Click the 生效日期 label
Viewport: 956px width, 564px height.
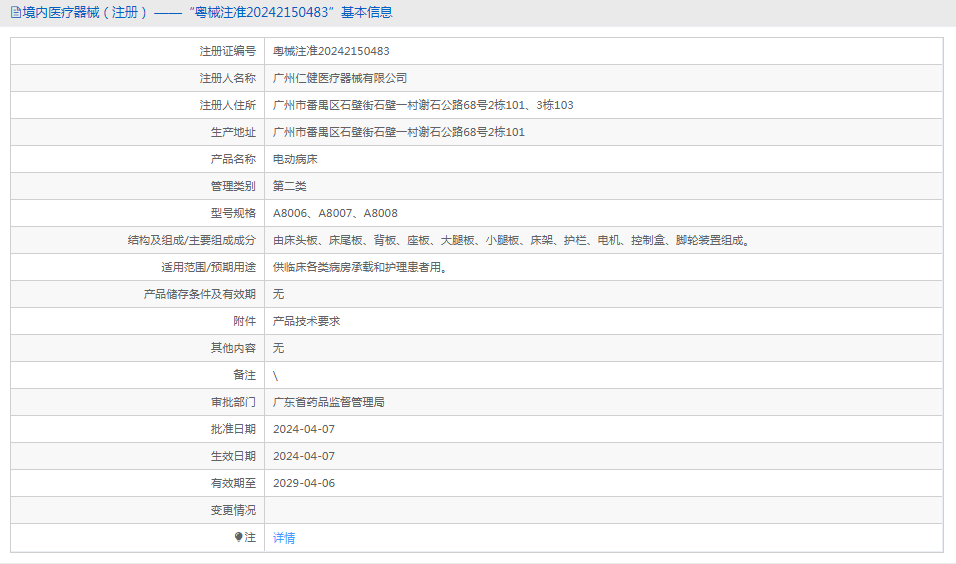(234, 456)
